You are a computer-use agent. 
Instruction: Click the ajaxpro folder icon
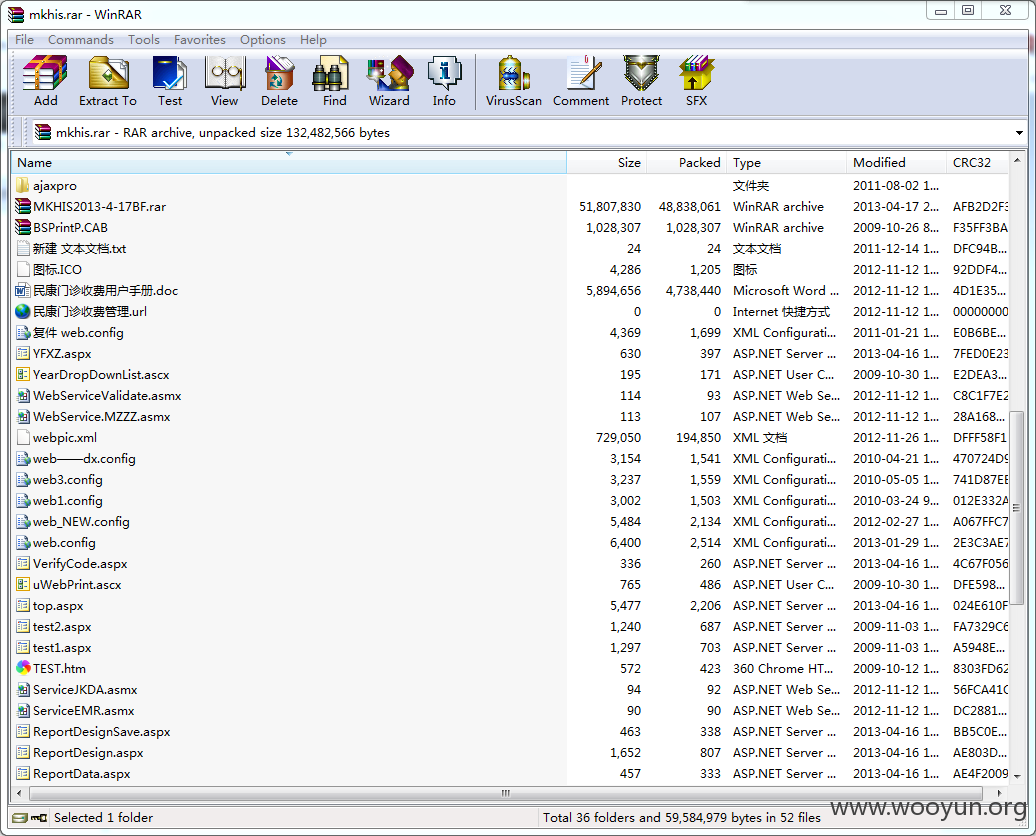[22, 185]
